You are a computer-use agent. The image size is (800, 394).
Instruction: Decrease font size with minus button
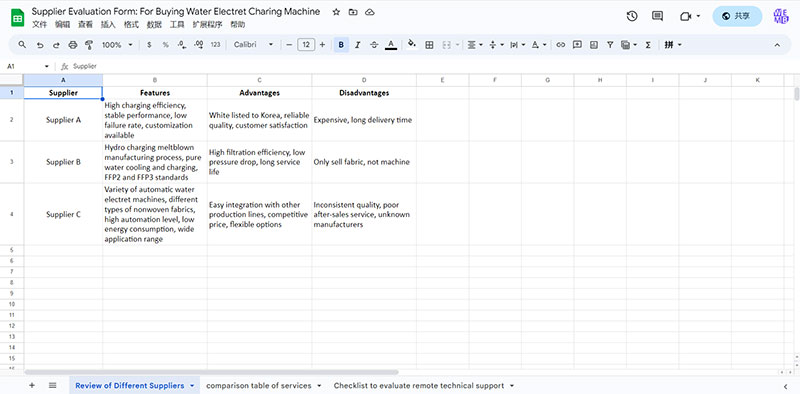[289, 45]
